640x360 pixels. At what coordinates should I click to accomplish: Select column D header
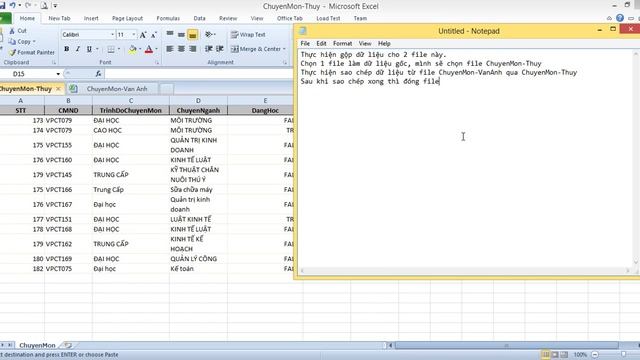[x=198, y=100]
